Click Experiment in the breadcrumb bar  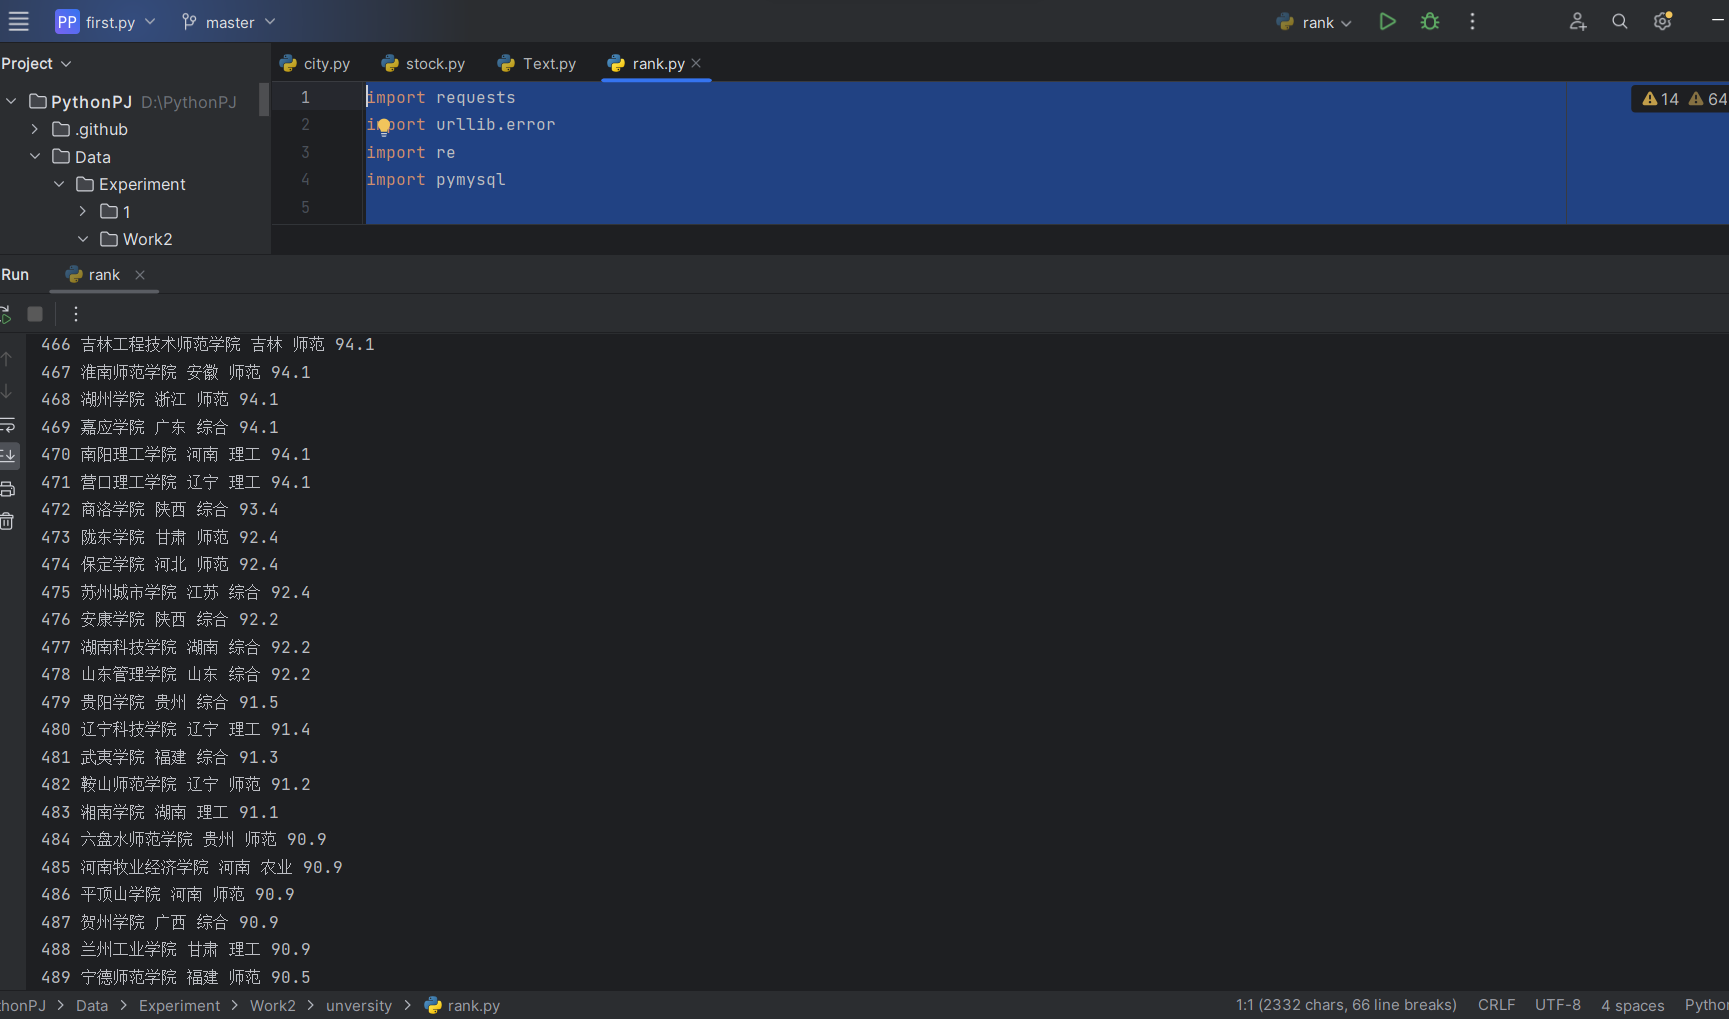(179, 1006)
